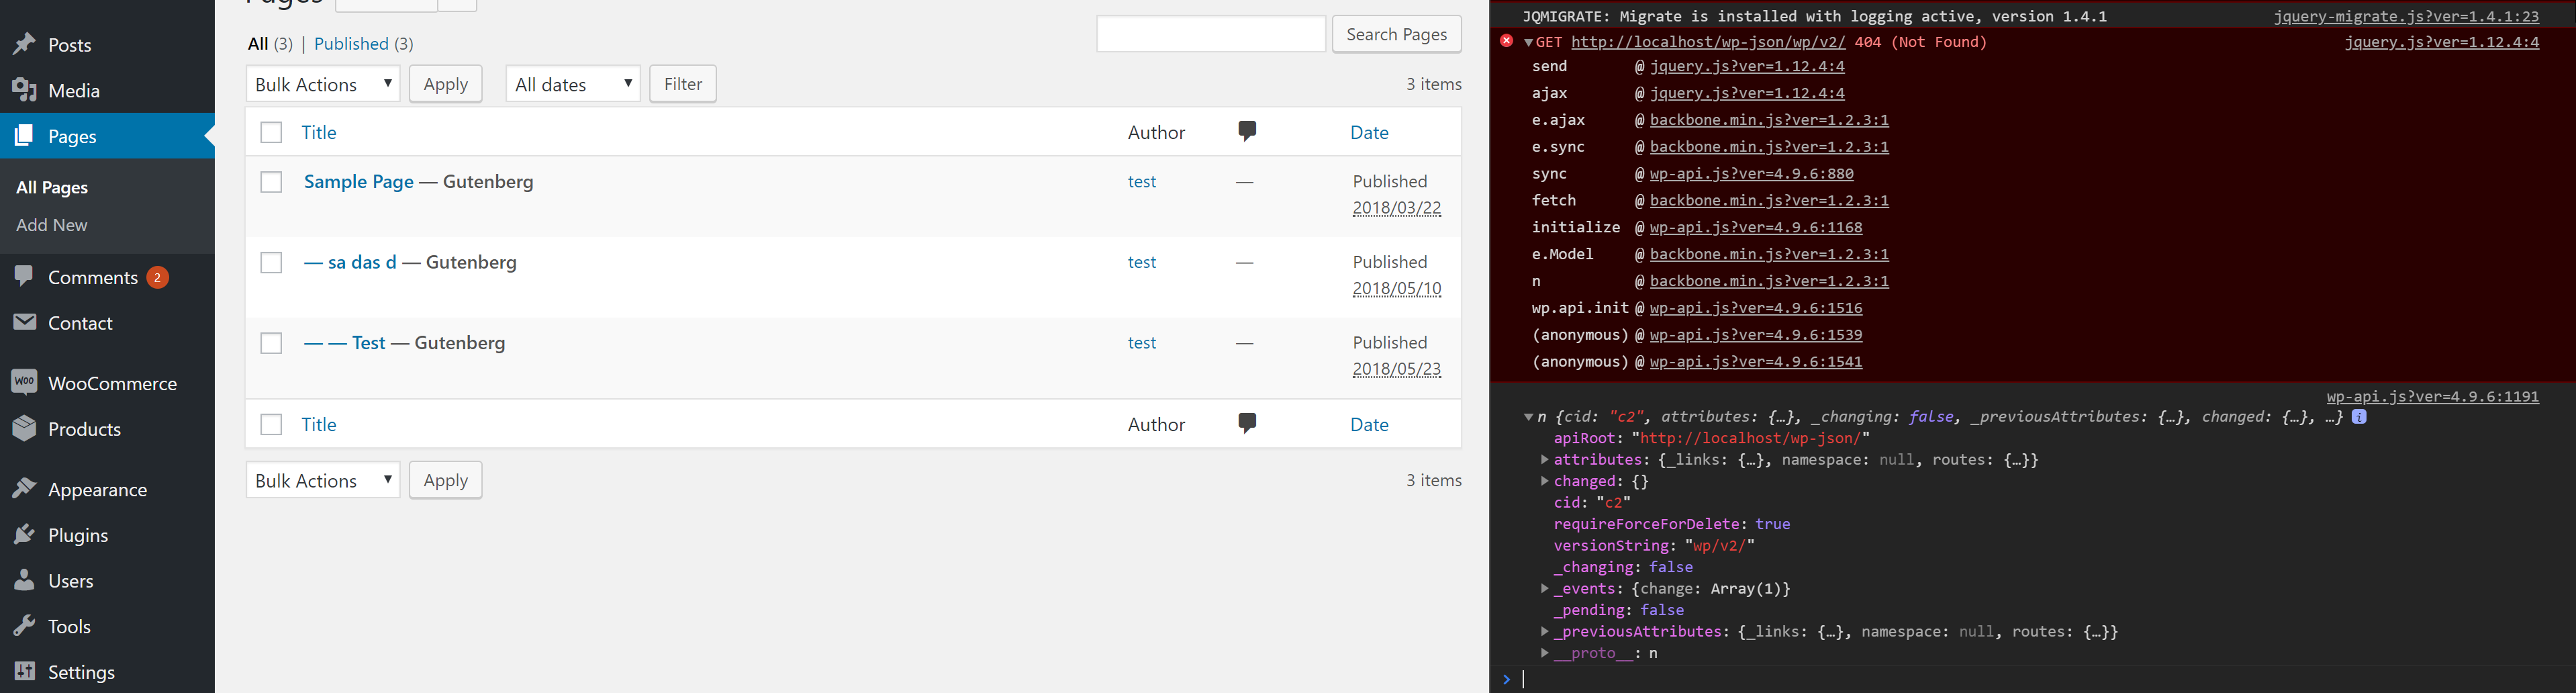The height and width of the screenshot is (693, 2576).
Task: Open the Sample Page title link
Action: click(x=359, y=181)
